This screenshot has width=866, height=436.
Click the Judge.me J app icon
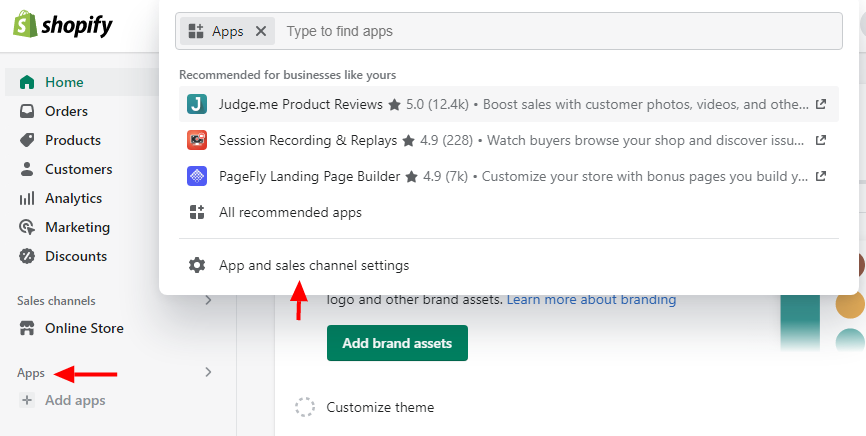pos(197,104)
